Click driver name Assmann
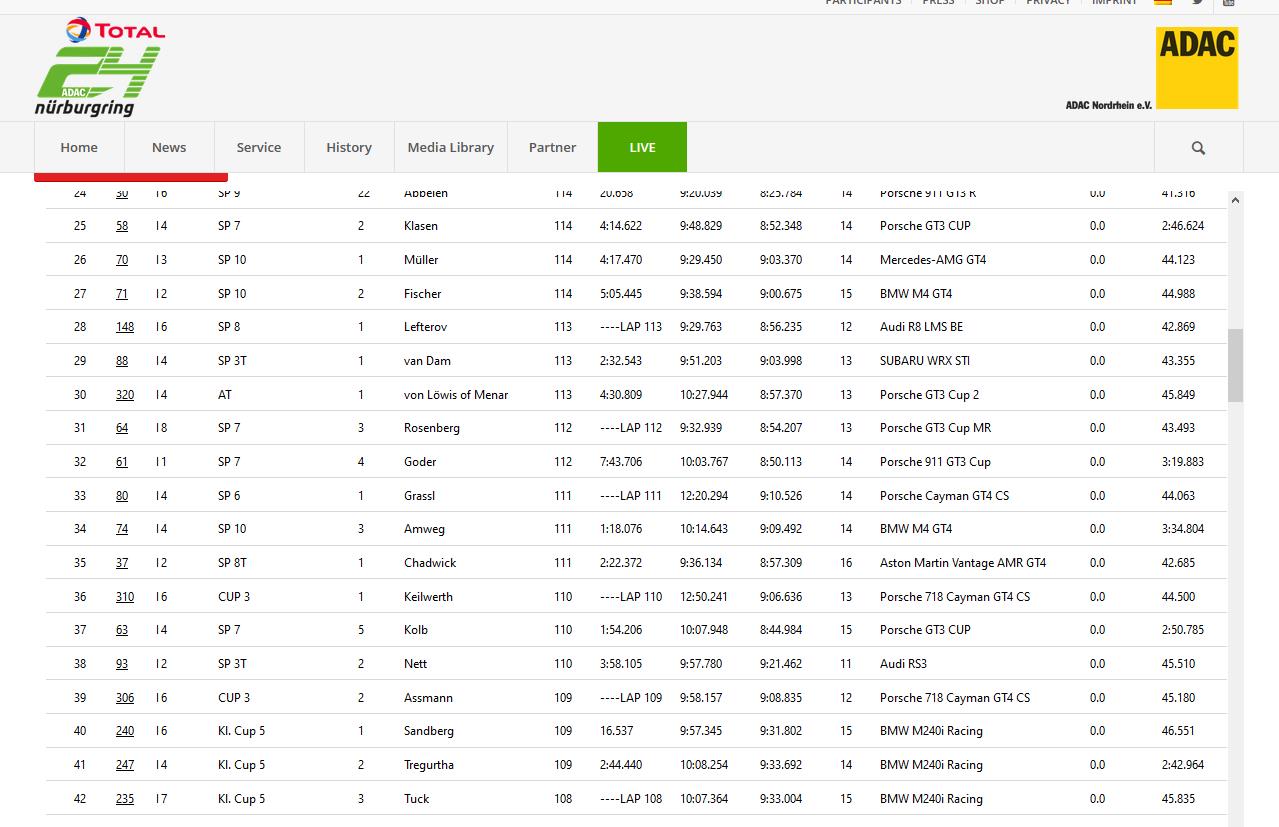Image resolution: width=1279 pixels, height=827 pixels. click(x=429, y=698)
